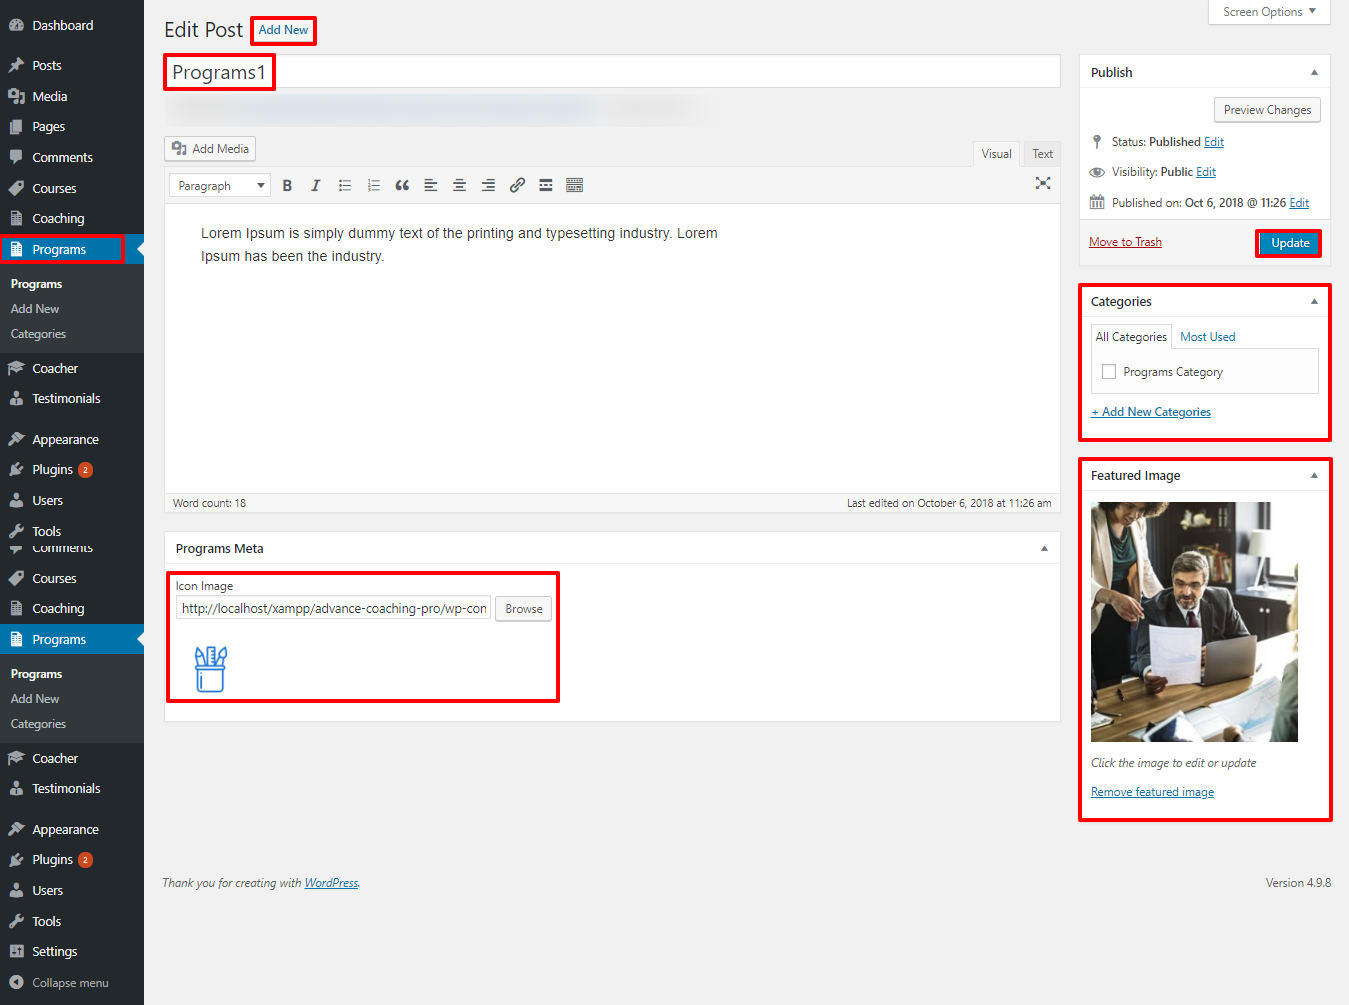Click the featured image thumbnail
The image size is (1349, 1005).
click(1194, 622)
